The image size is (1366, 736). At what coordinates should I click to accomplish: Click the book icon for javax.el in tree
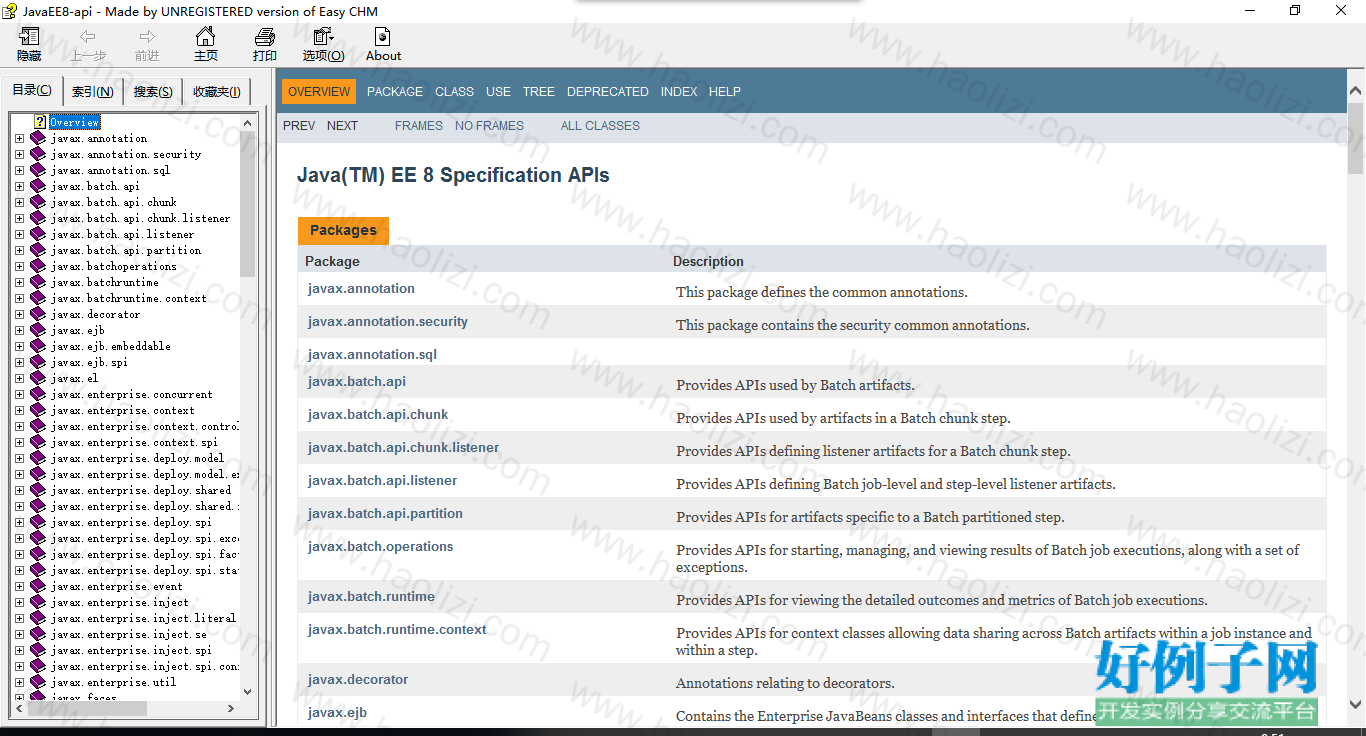[x=38, y=378]
